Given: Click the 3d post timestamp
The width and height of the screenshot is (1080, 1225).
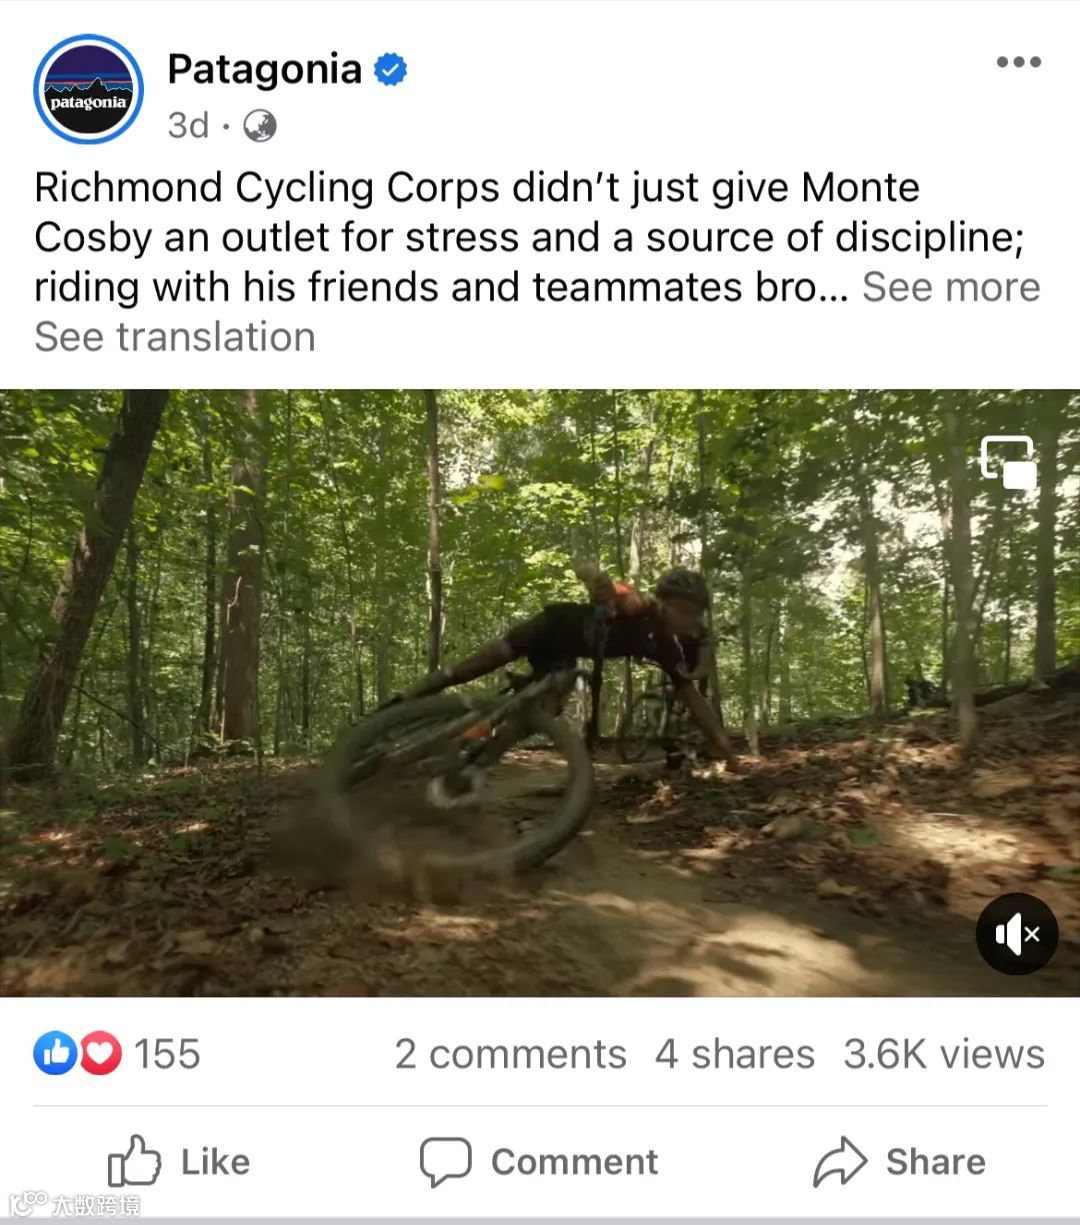Looking at the screenshot, I should point(188,126).
